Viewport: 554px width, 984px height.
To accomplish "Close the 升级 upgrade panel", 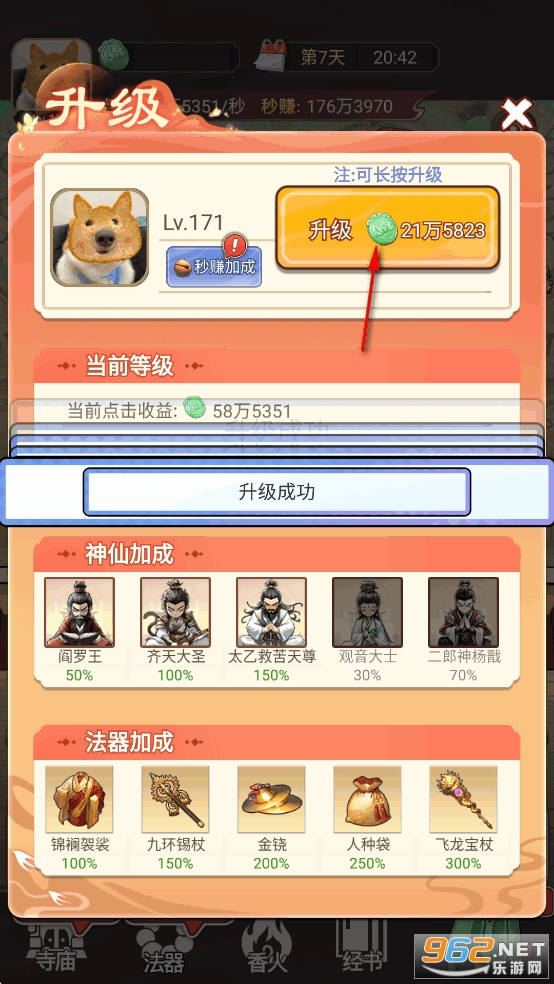I will 516,114.
